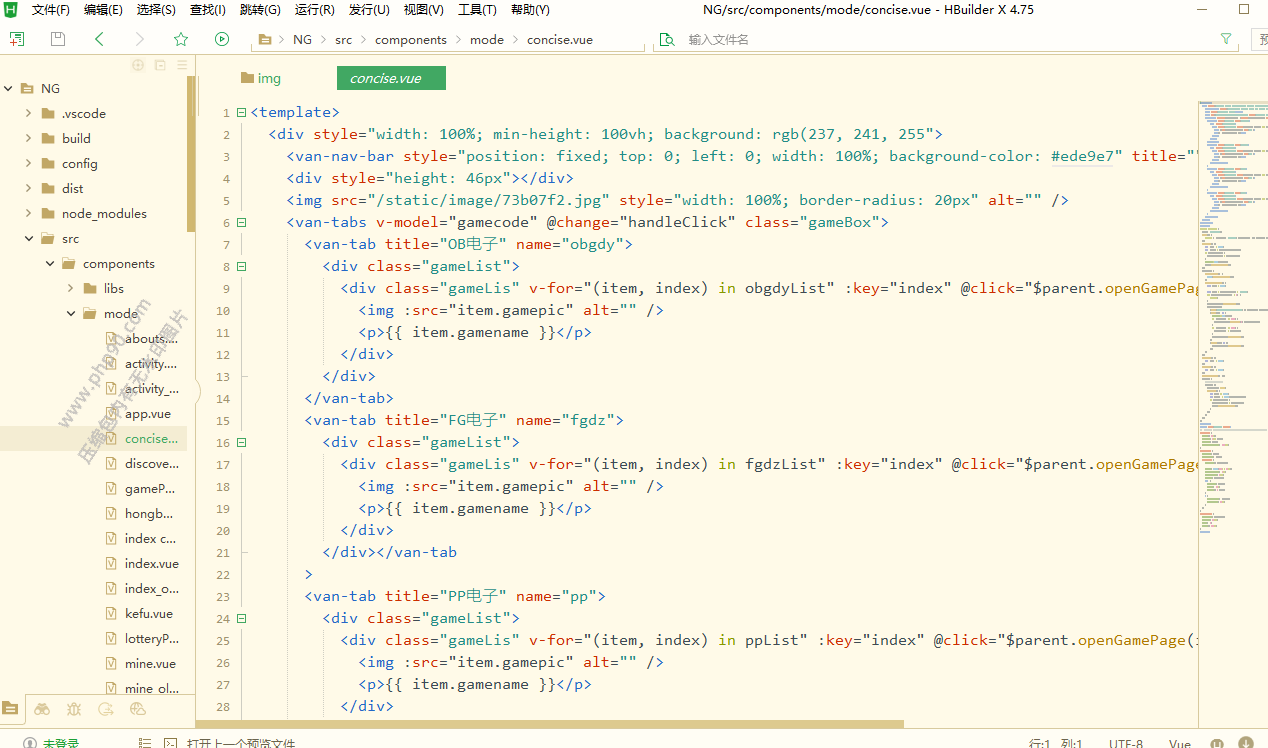The image size is (1268, 748).
Task: Click components in the breadcrumb path
Action: pyautogui.click(x=410, y=40)
